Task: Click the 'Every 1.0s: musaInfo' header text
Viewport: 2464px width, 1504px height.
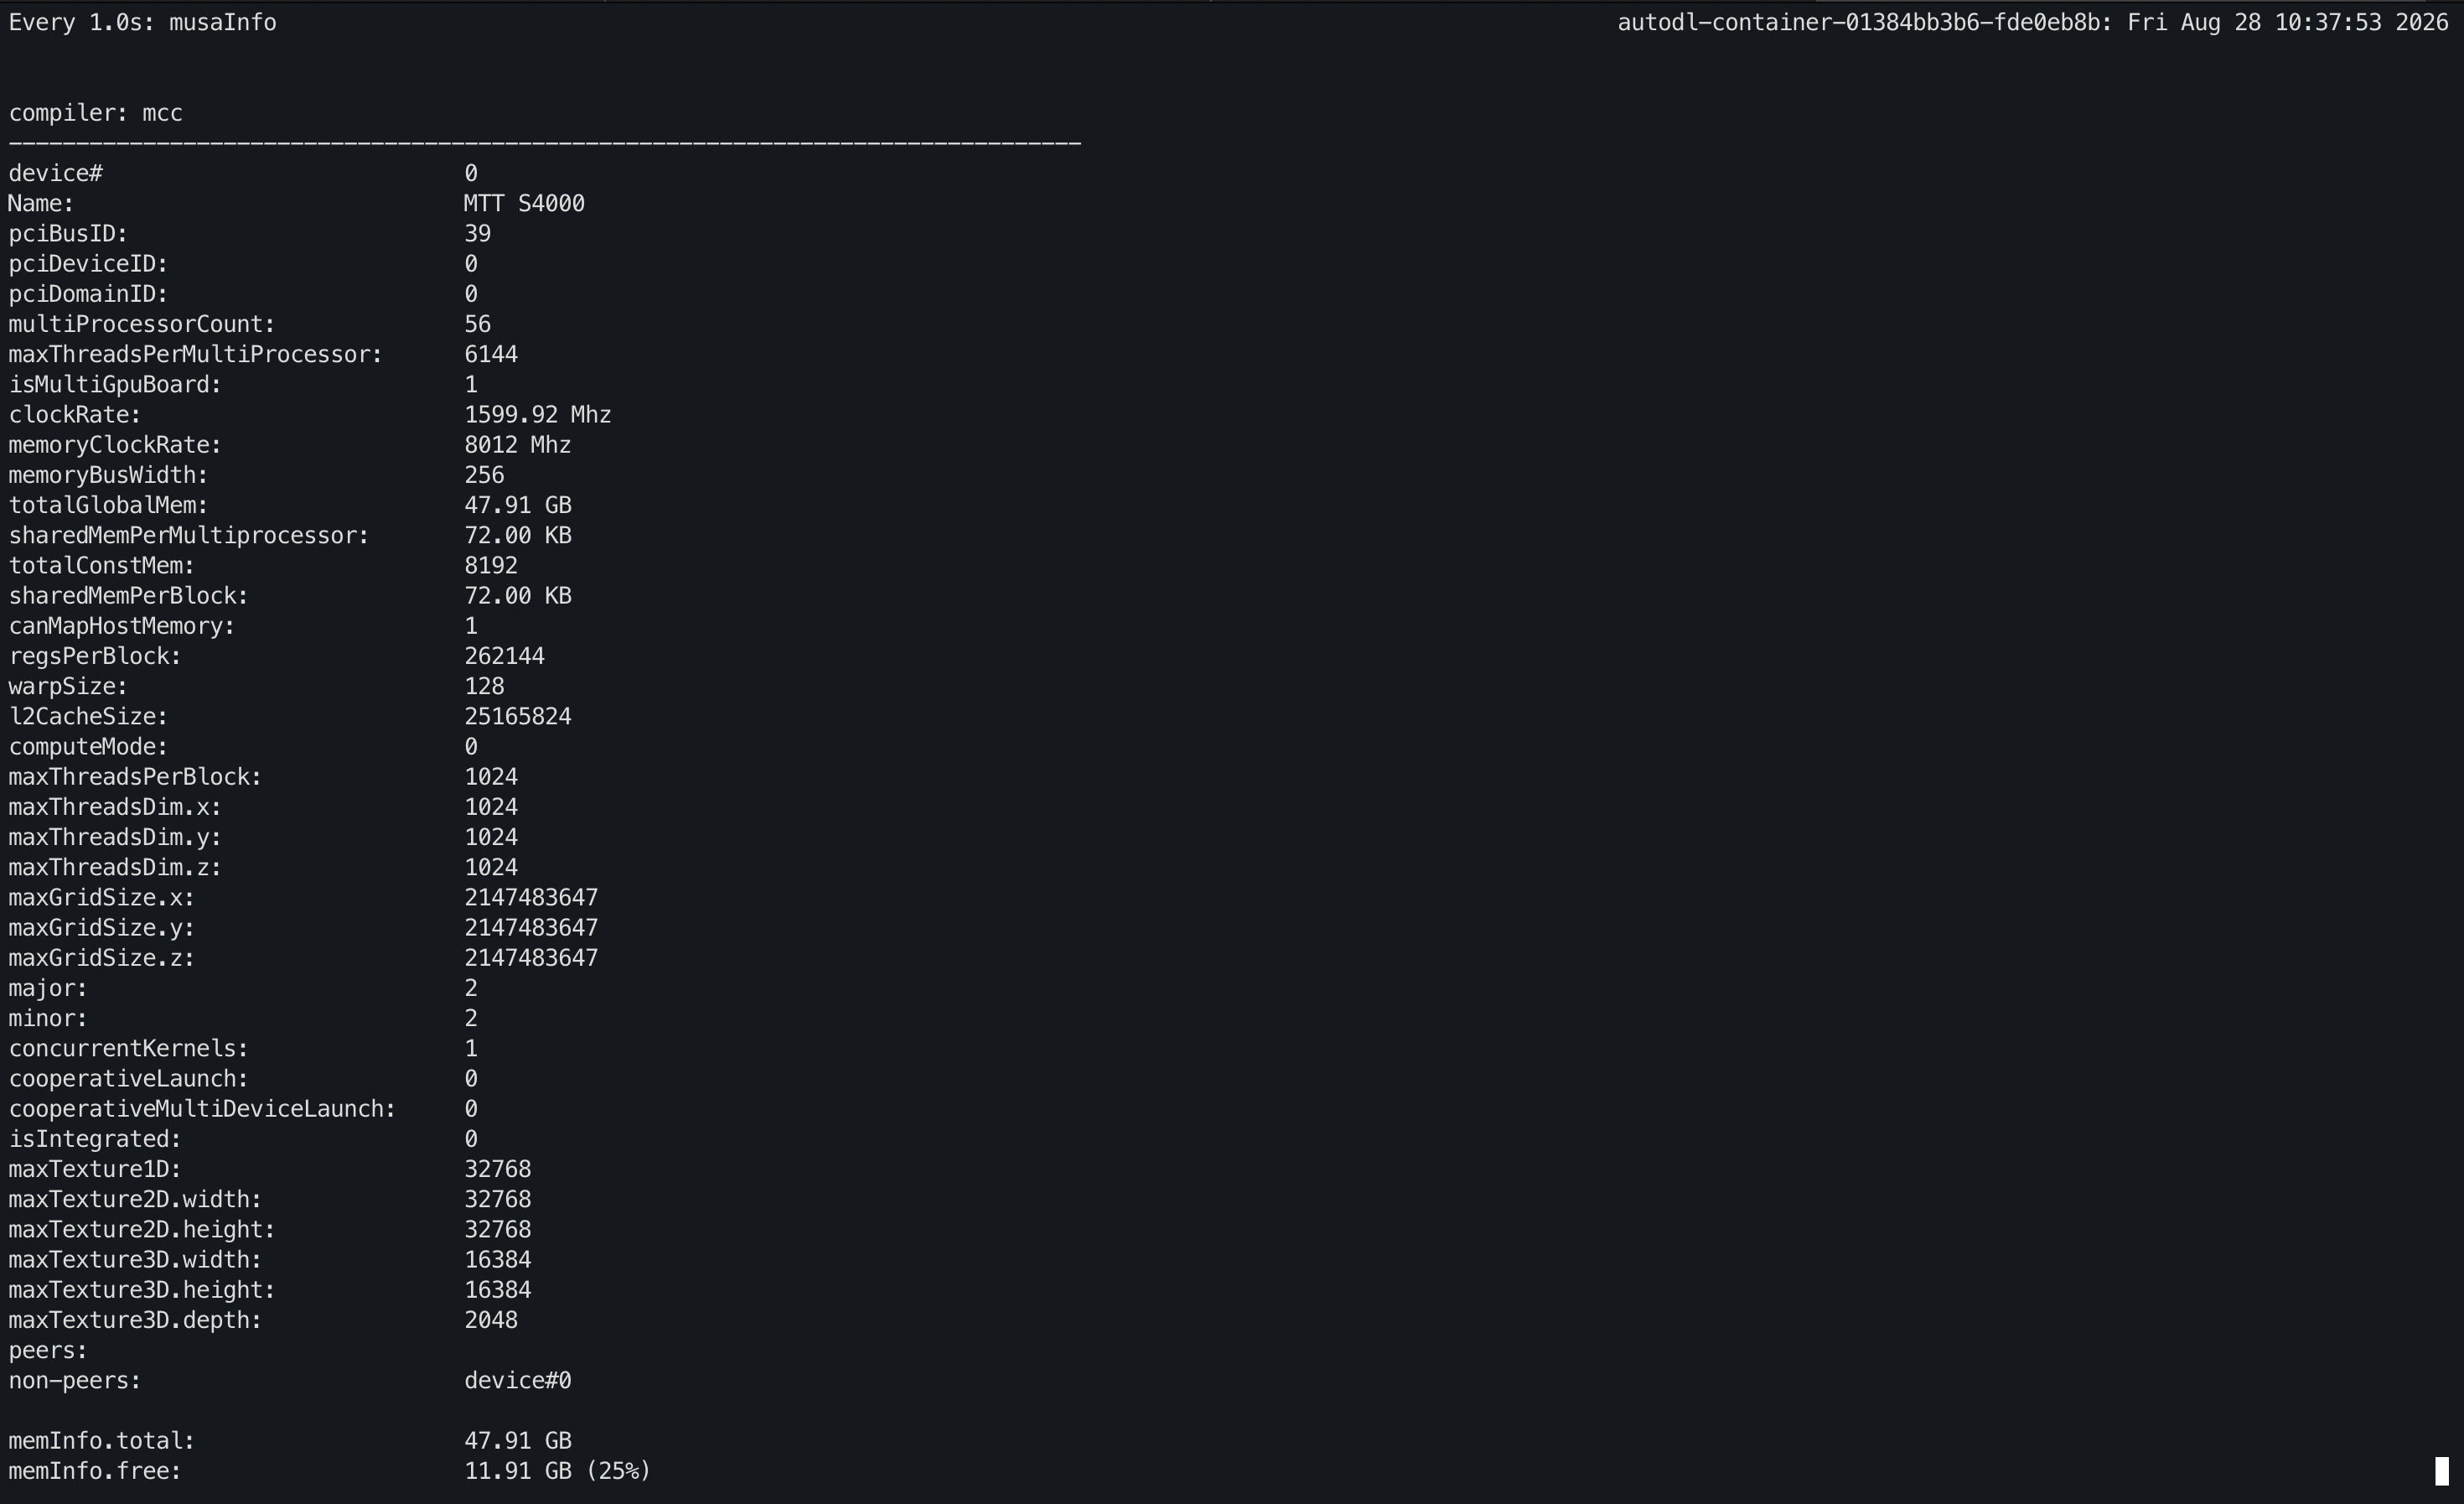Action: tap(142, 22)
